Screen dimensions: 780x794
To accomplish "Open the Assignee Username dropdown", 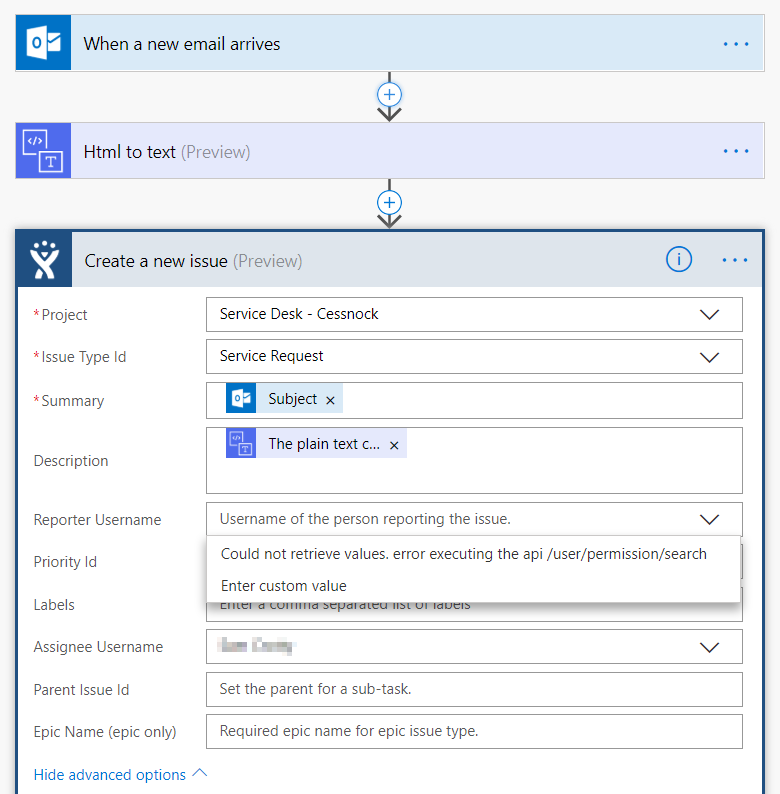I will (474, 647).
